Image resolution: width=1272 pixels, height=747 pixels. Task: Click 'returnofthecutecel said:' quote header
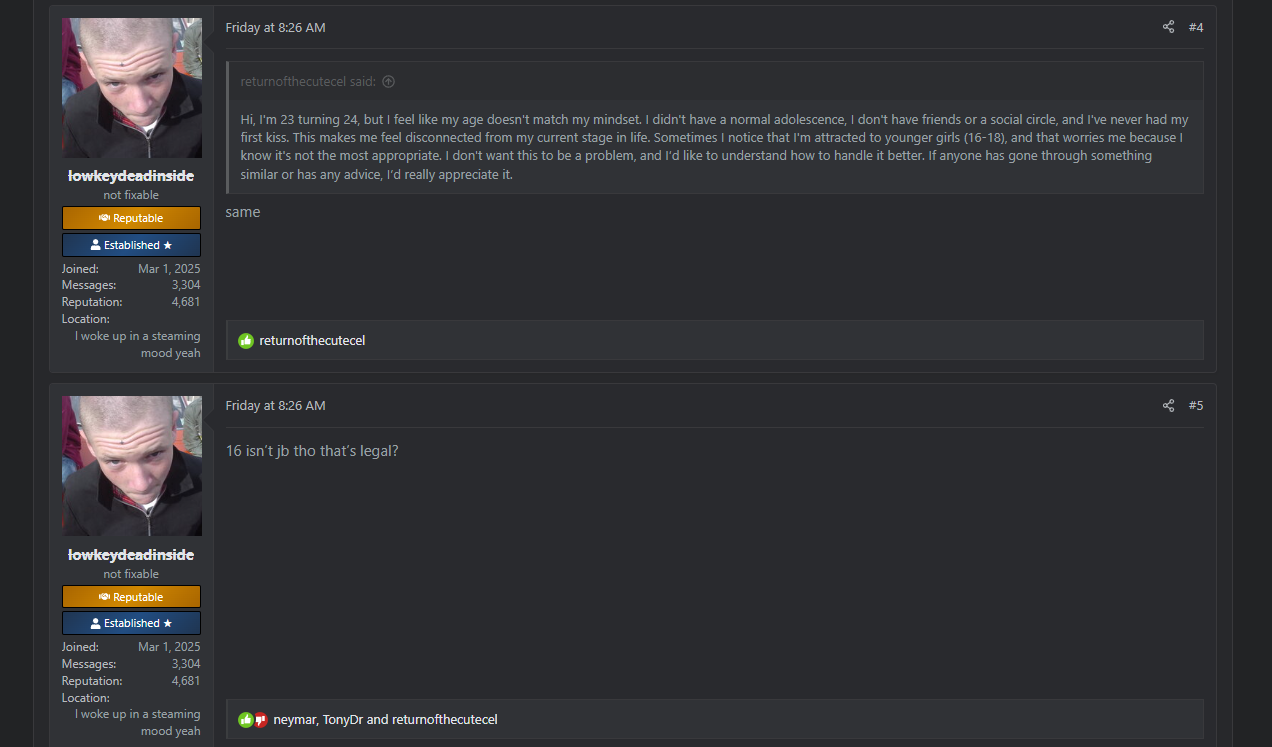pyautogui.click(x=309, y=82)
